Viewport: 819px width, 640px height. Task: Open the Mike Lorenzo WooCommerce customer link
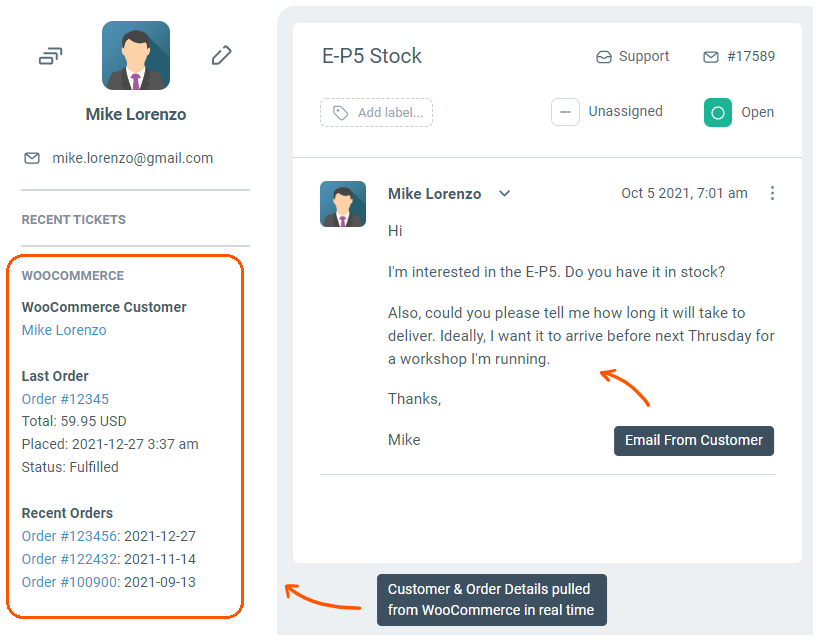point(64,330)
